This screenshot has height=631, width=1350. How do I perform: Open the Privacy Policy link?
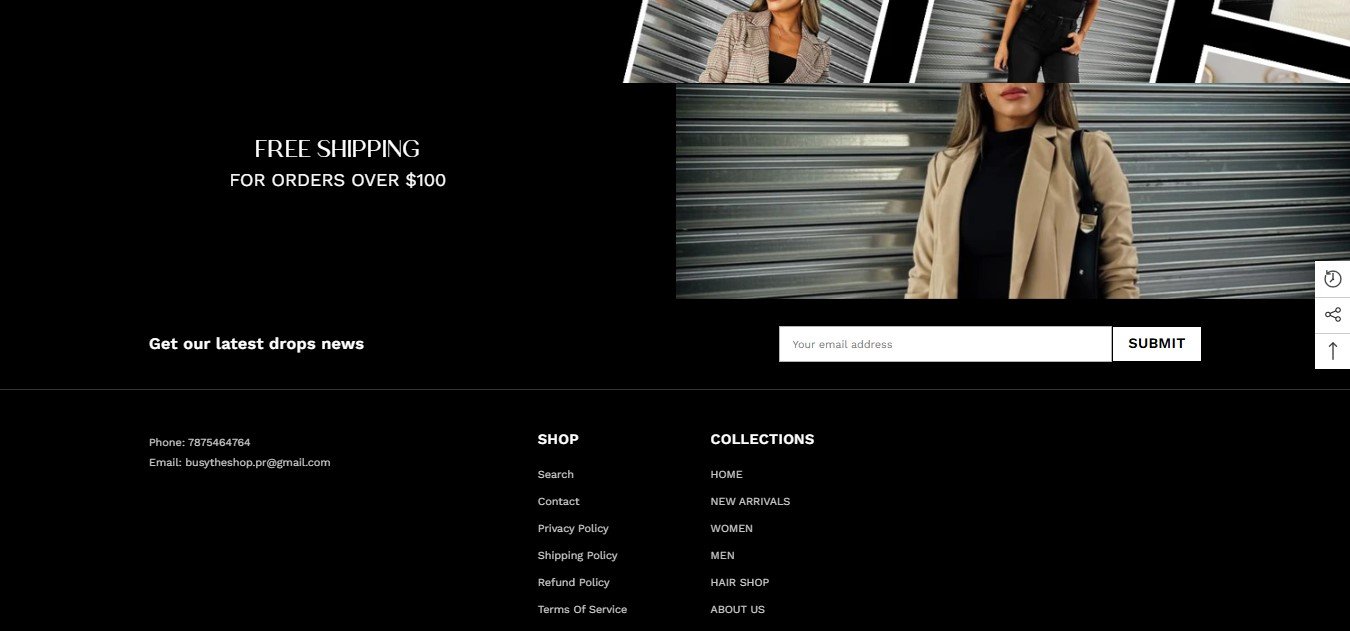(x=573, y=529)
